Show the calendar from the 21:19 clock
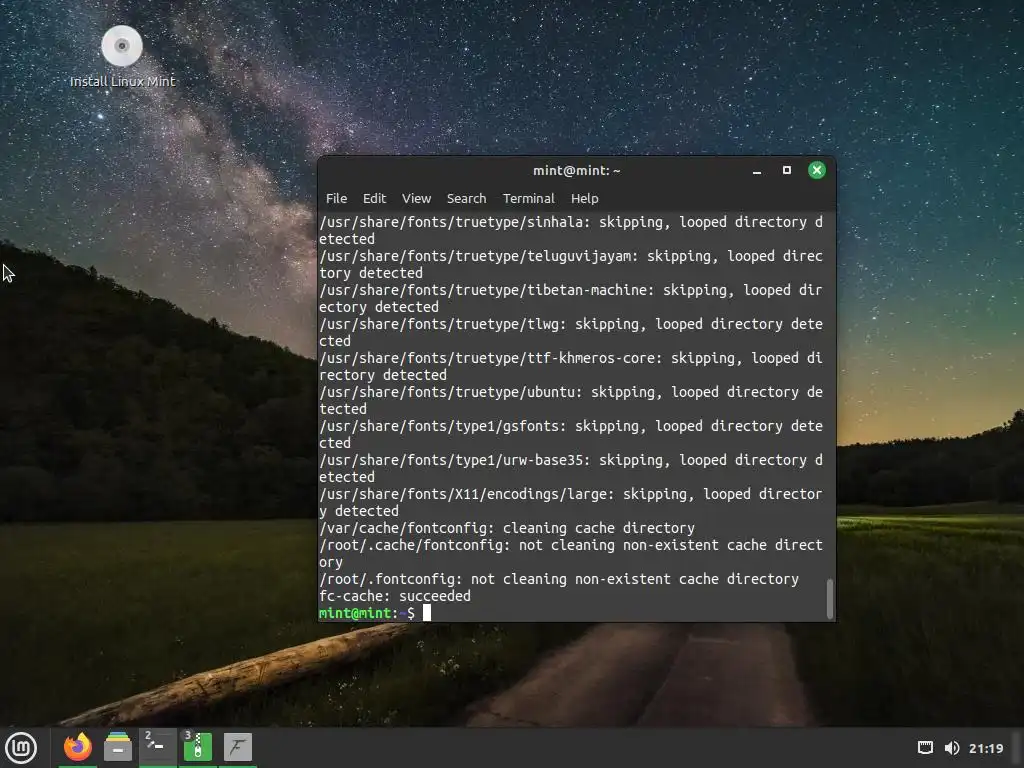The height and width of the screenshot is (768, 1024). pos(985,748)
